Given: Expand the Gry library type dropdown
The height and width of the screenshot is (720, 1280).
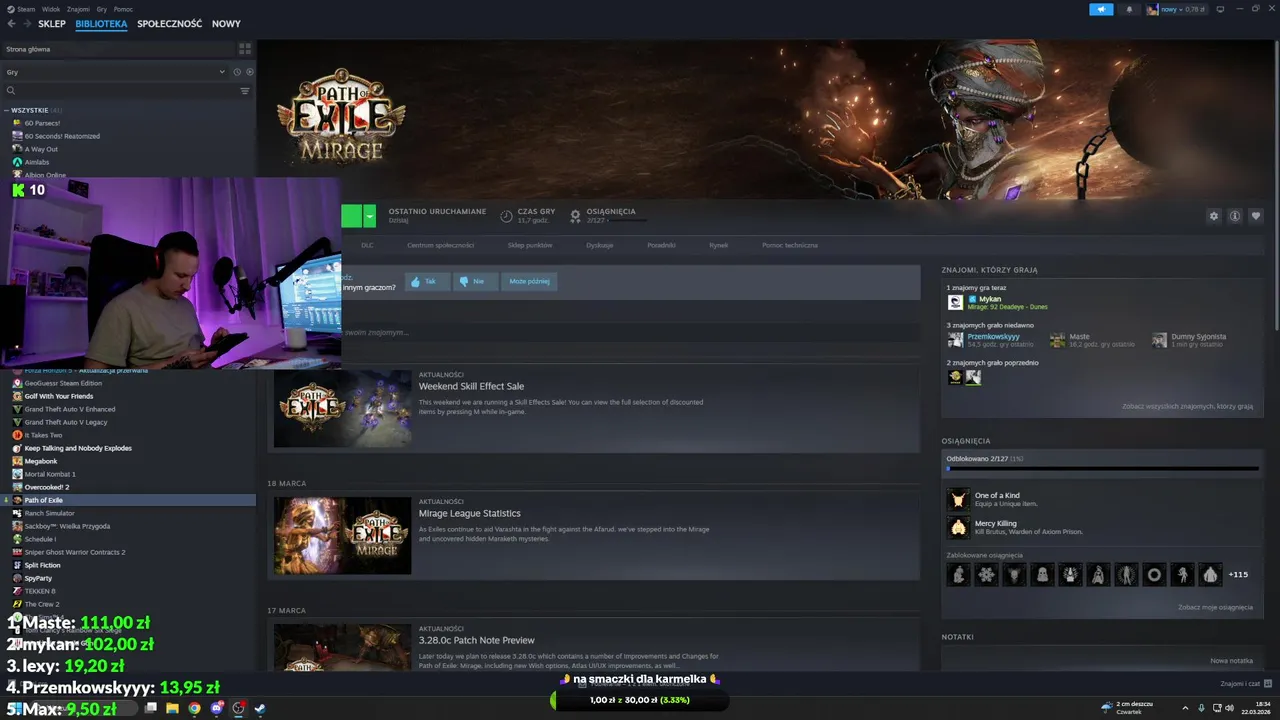Looking at the screenshot, I should pos(116,72).
